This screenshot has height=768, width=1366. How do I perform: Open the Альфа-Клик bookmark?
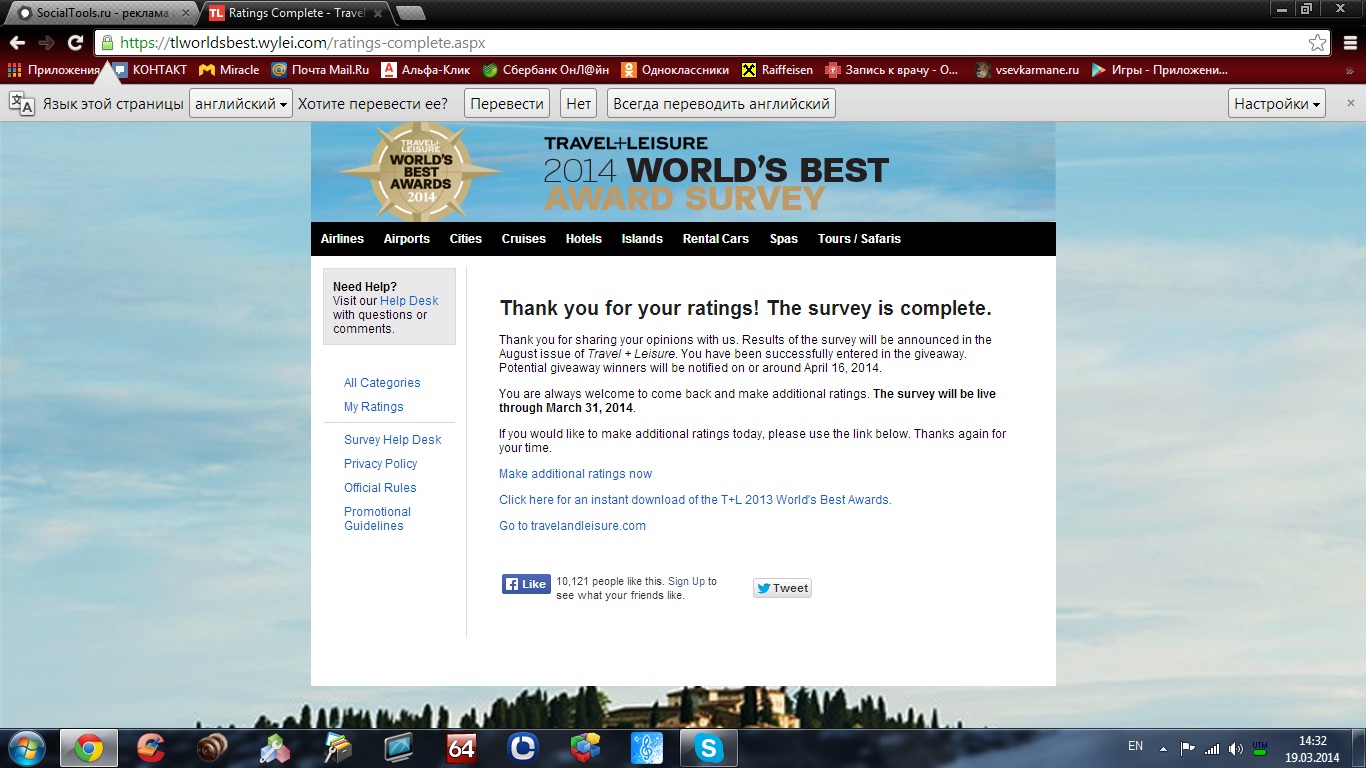click(x=426, y=70)
